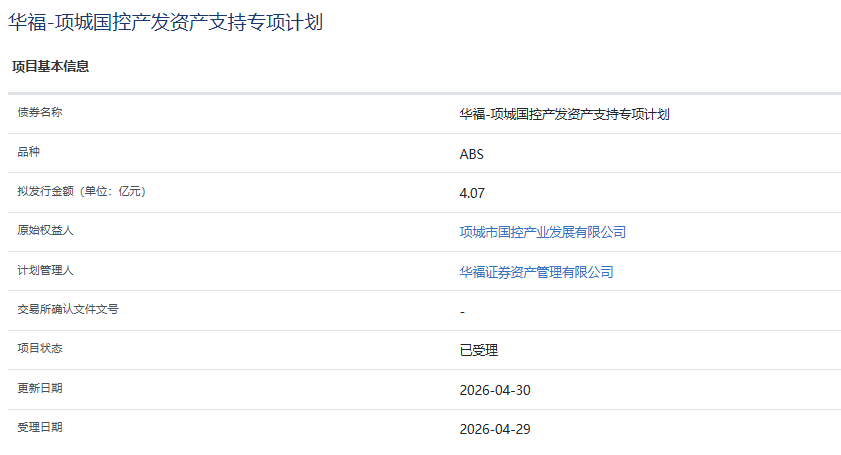Open the 华福证券资产管理有限公司 link
Viewport: 841px width, 455px height.
click(x=536, y=272)
